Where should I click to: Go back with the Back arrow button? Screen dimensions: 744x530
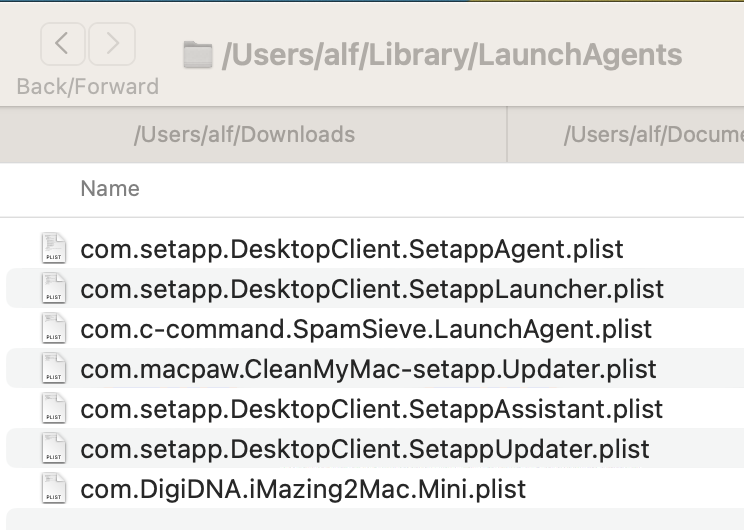click(63, 44)
